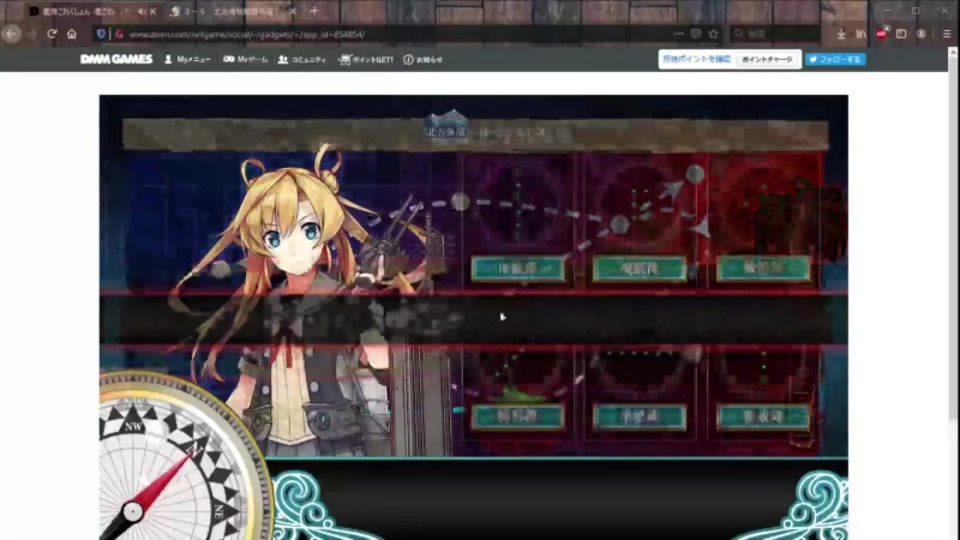This screenshot has width=960, height=540.
Task: Toggle the sidebar icon in the toolbar
Action: click(901, 34)
